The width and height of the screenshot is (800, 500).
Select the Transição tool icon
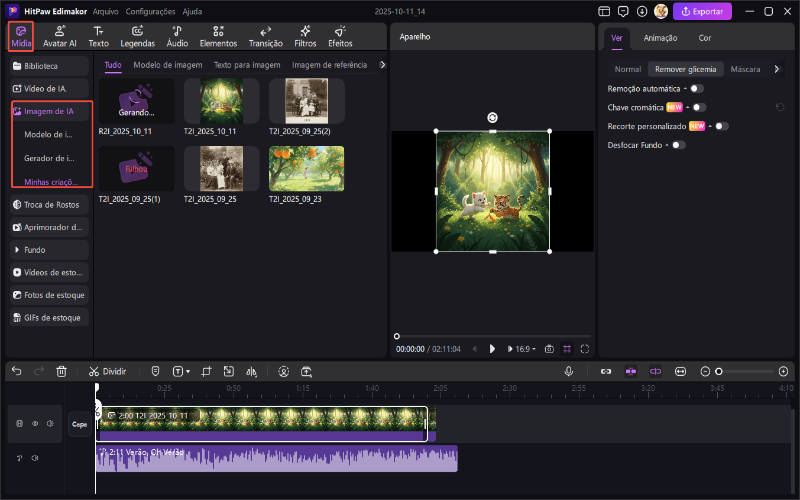tap(265, 36)
